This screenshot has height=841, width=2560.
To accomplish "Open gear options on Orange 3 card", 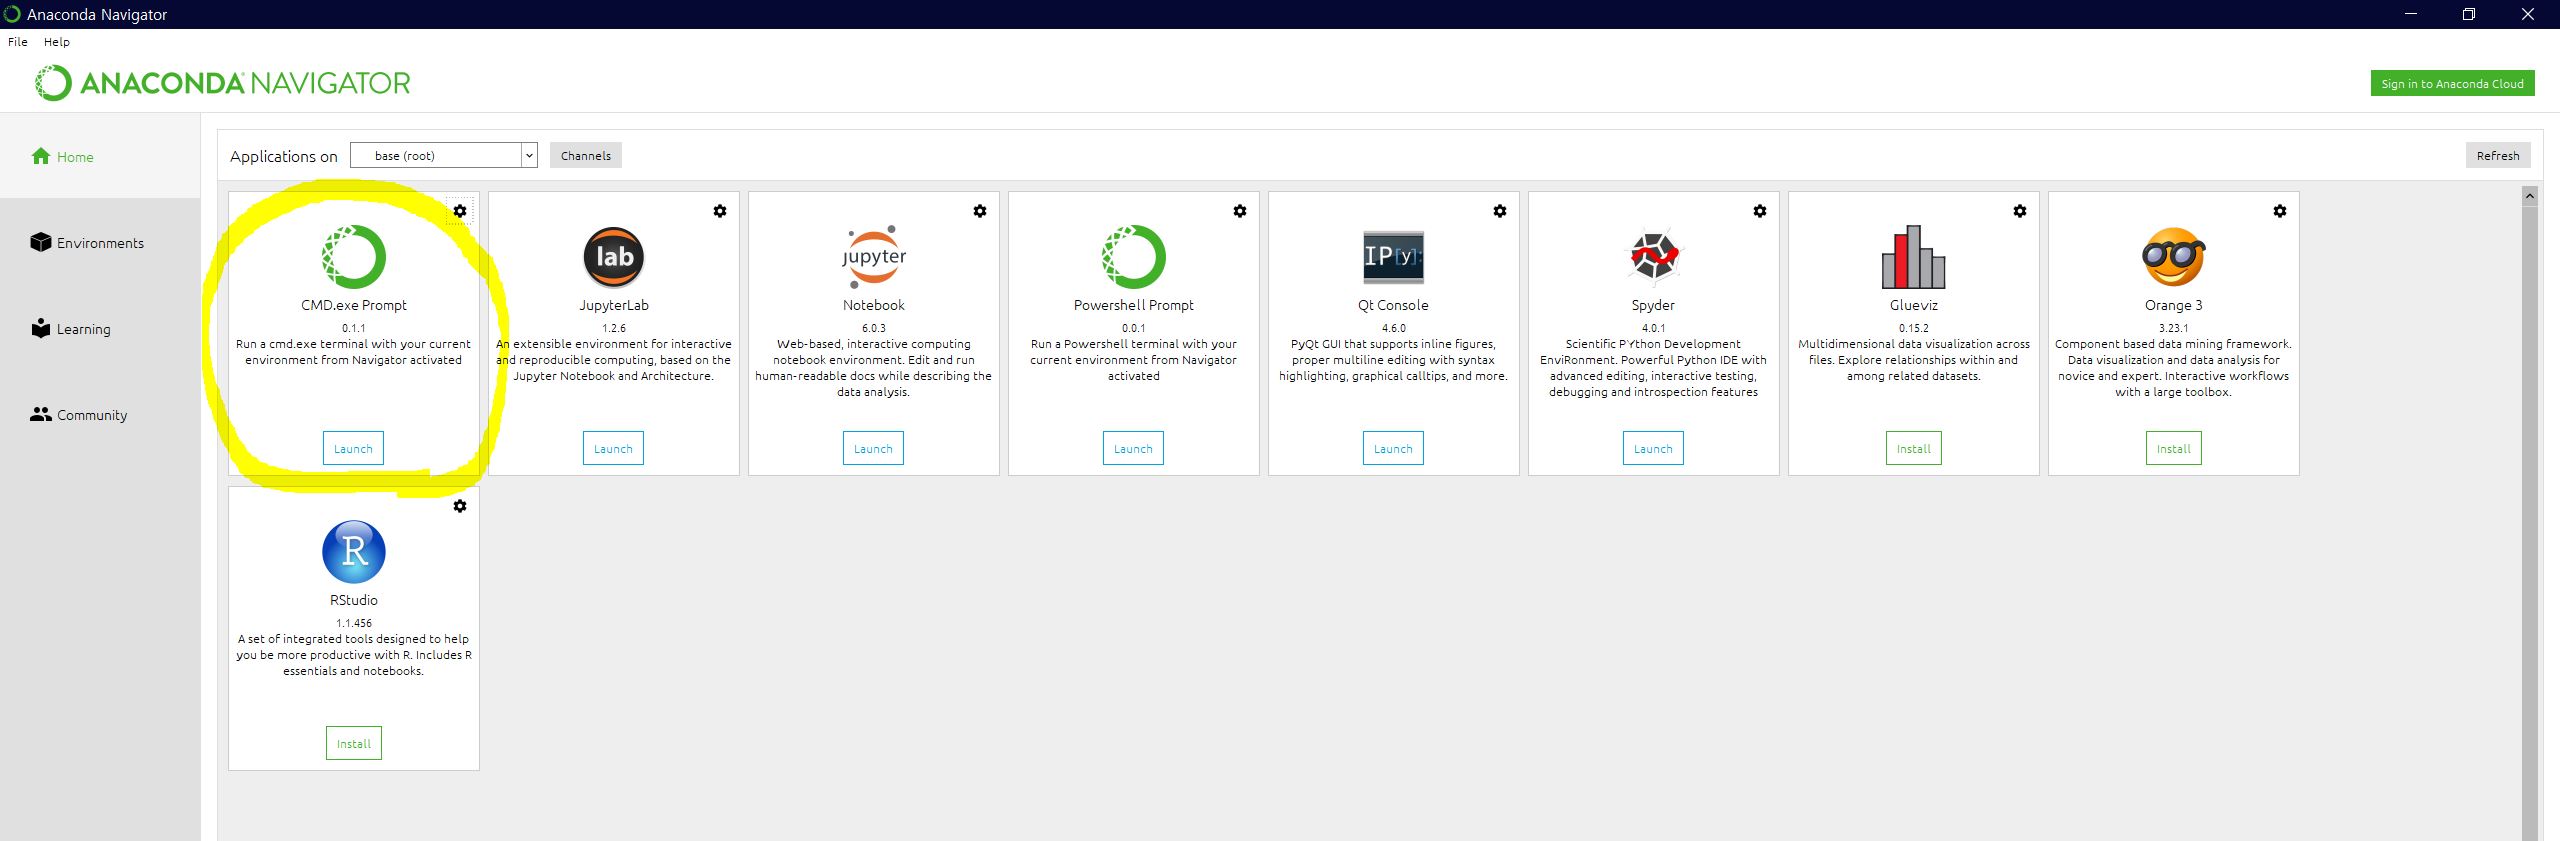I will tap(2279, 211).
